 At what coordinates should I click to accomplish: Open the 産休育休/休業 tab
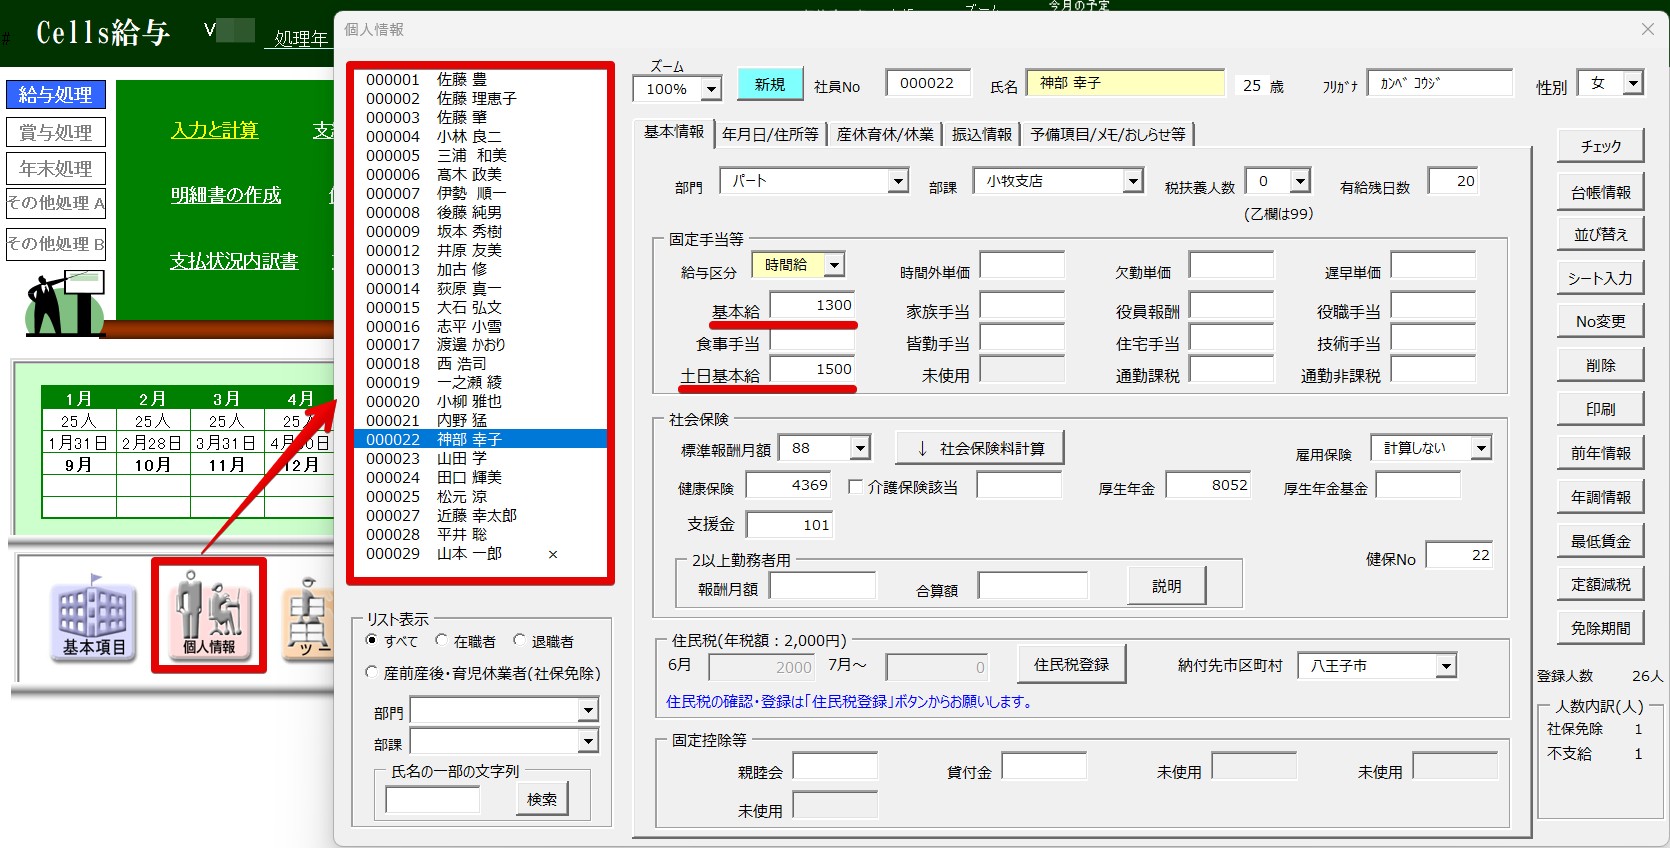click(x=885, y=134)
